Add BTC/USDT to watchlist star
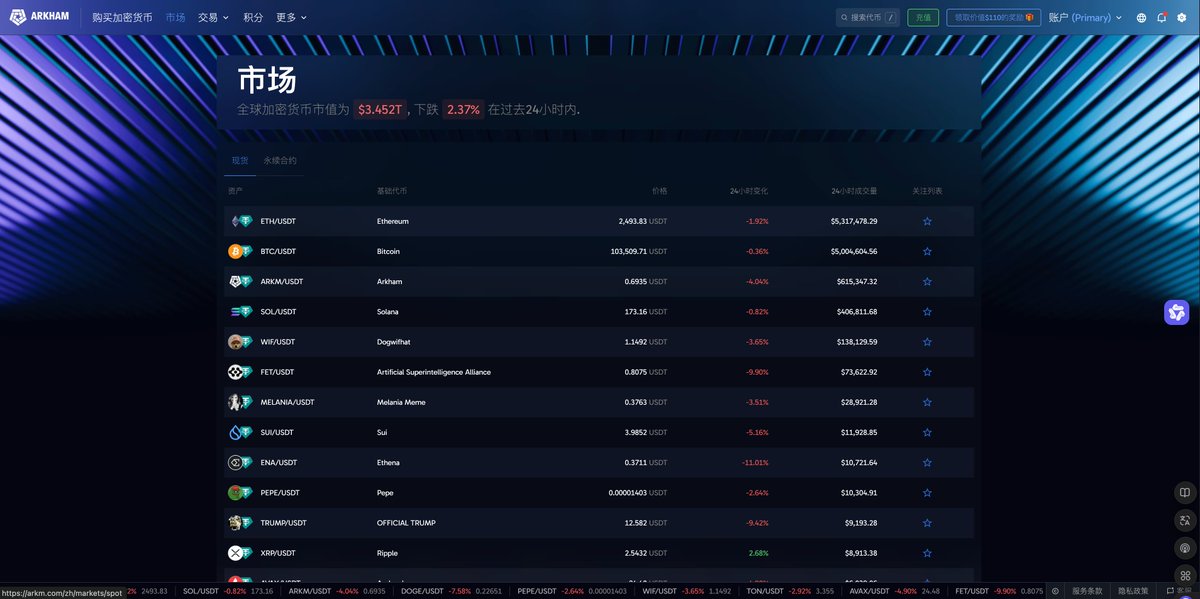The height and width of the screenshot is (599, 1200). coord(927,251)
